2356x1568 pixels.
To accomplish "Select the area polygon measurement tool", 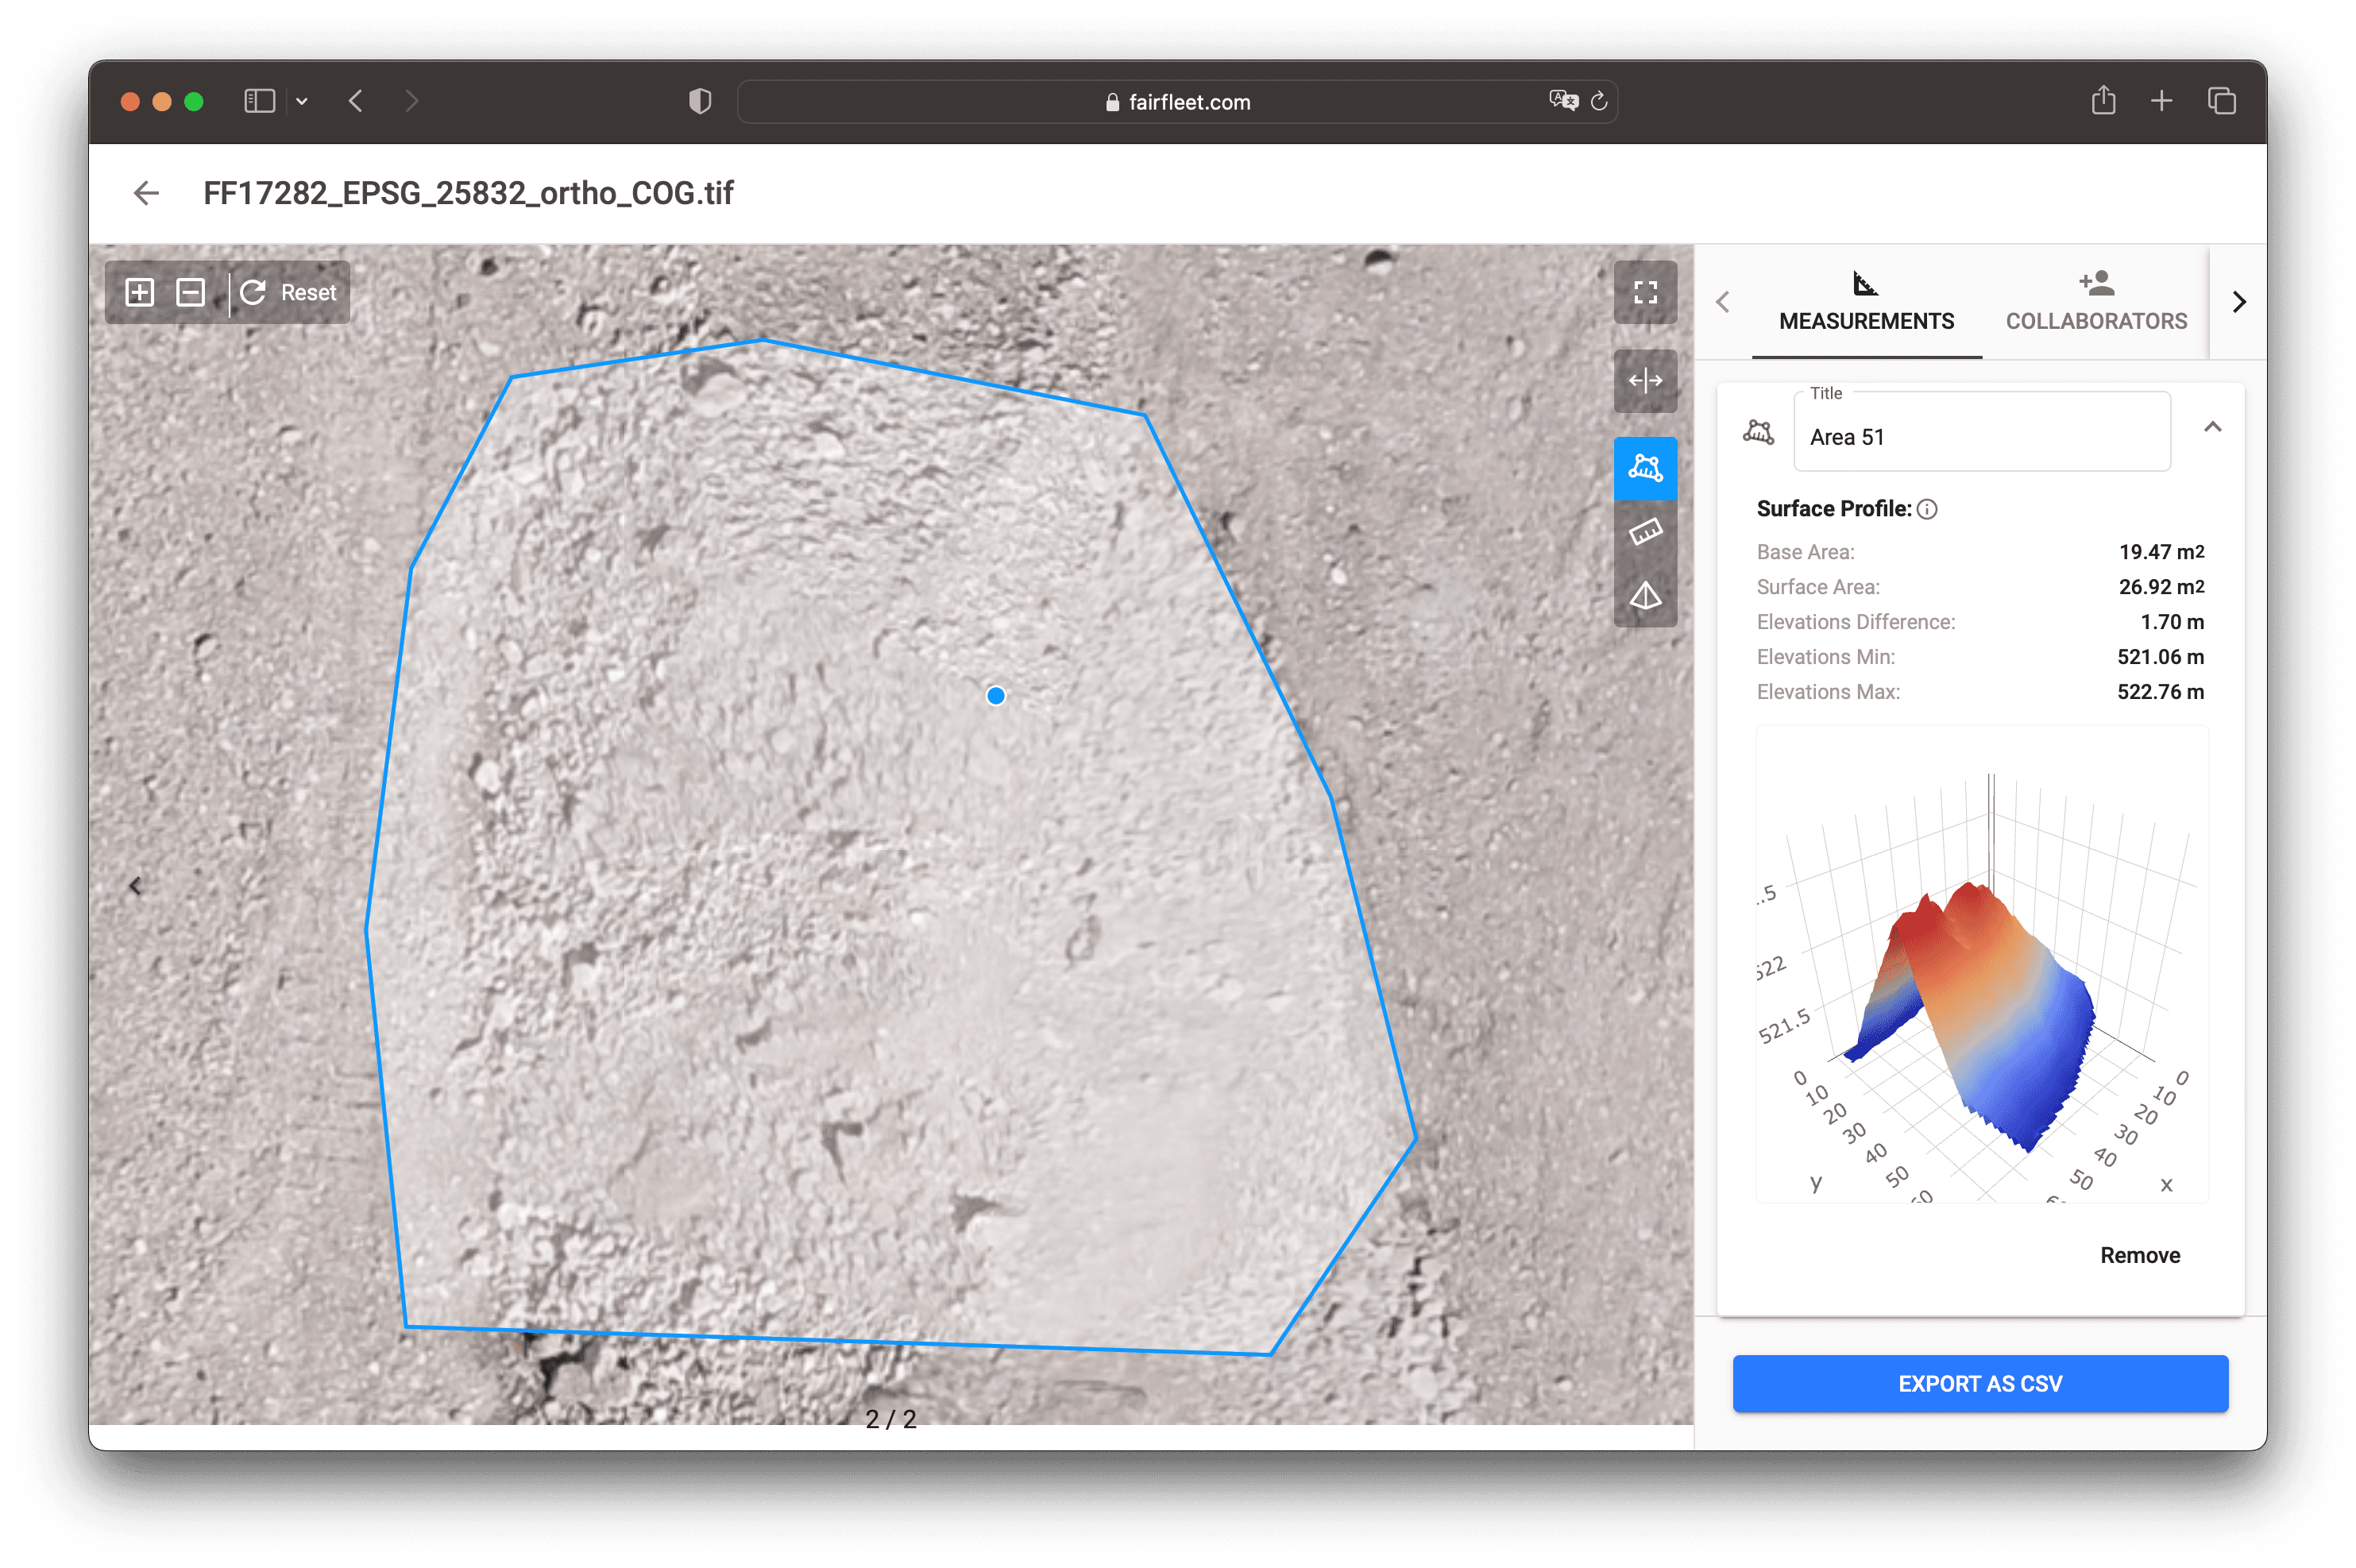I will (1645, 468).
